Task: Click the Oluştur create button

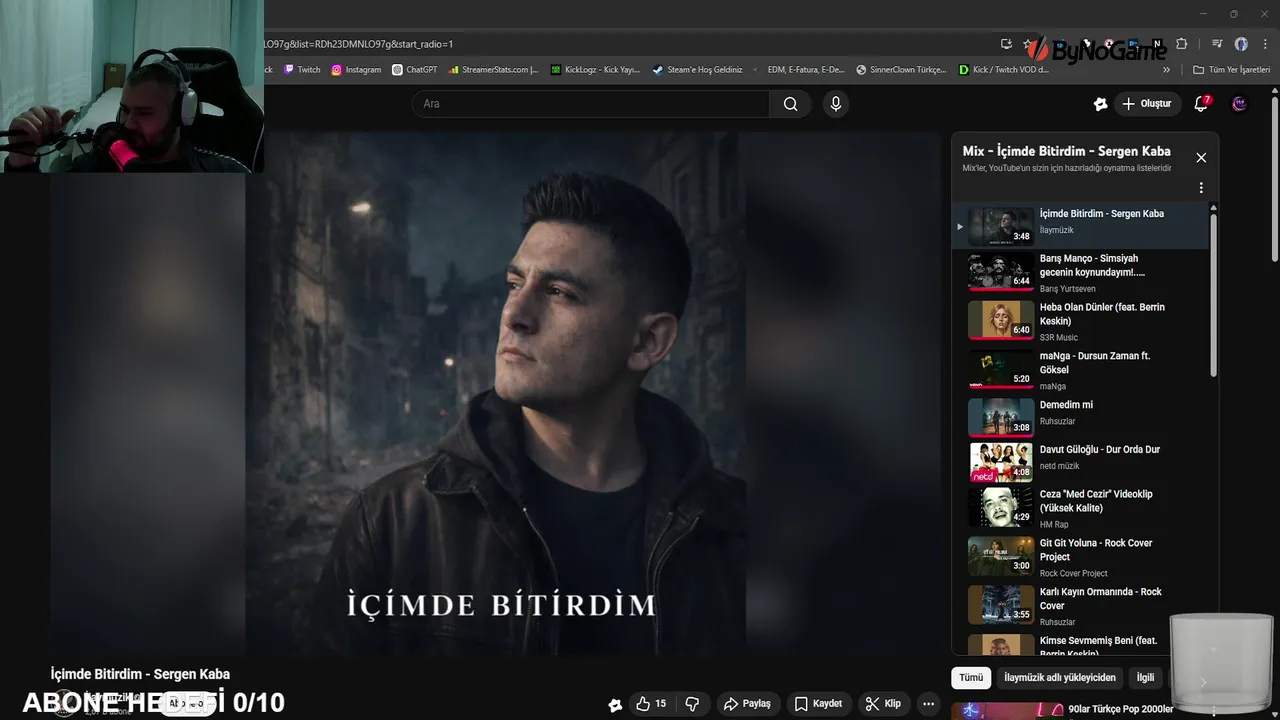Action: (1146, 104)
